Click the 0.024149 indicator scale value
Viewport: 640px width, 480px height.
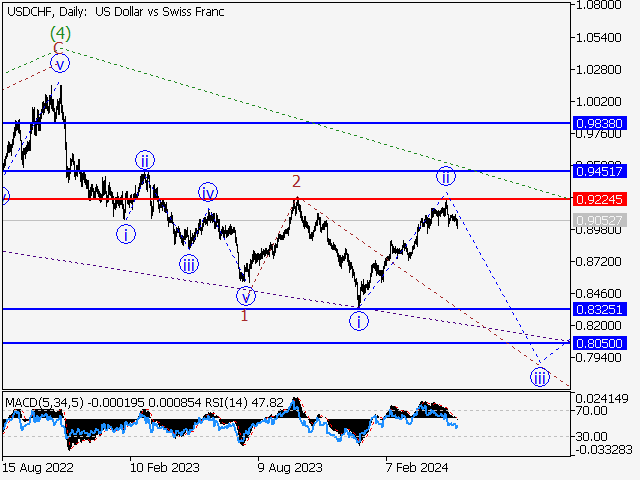coord(602,398)
